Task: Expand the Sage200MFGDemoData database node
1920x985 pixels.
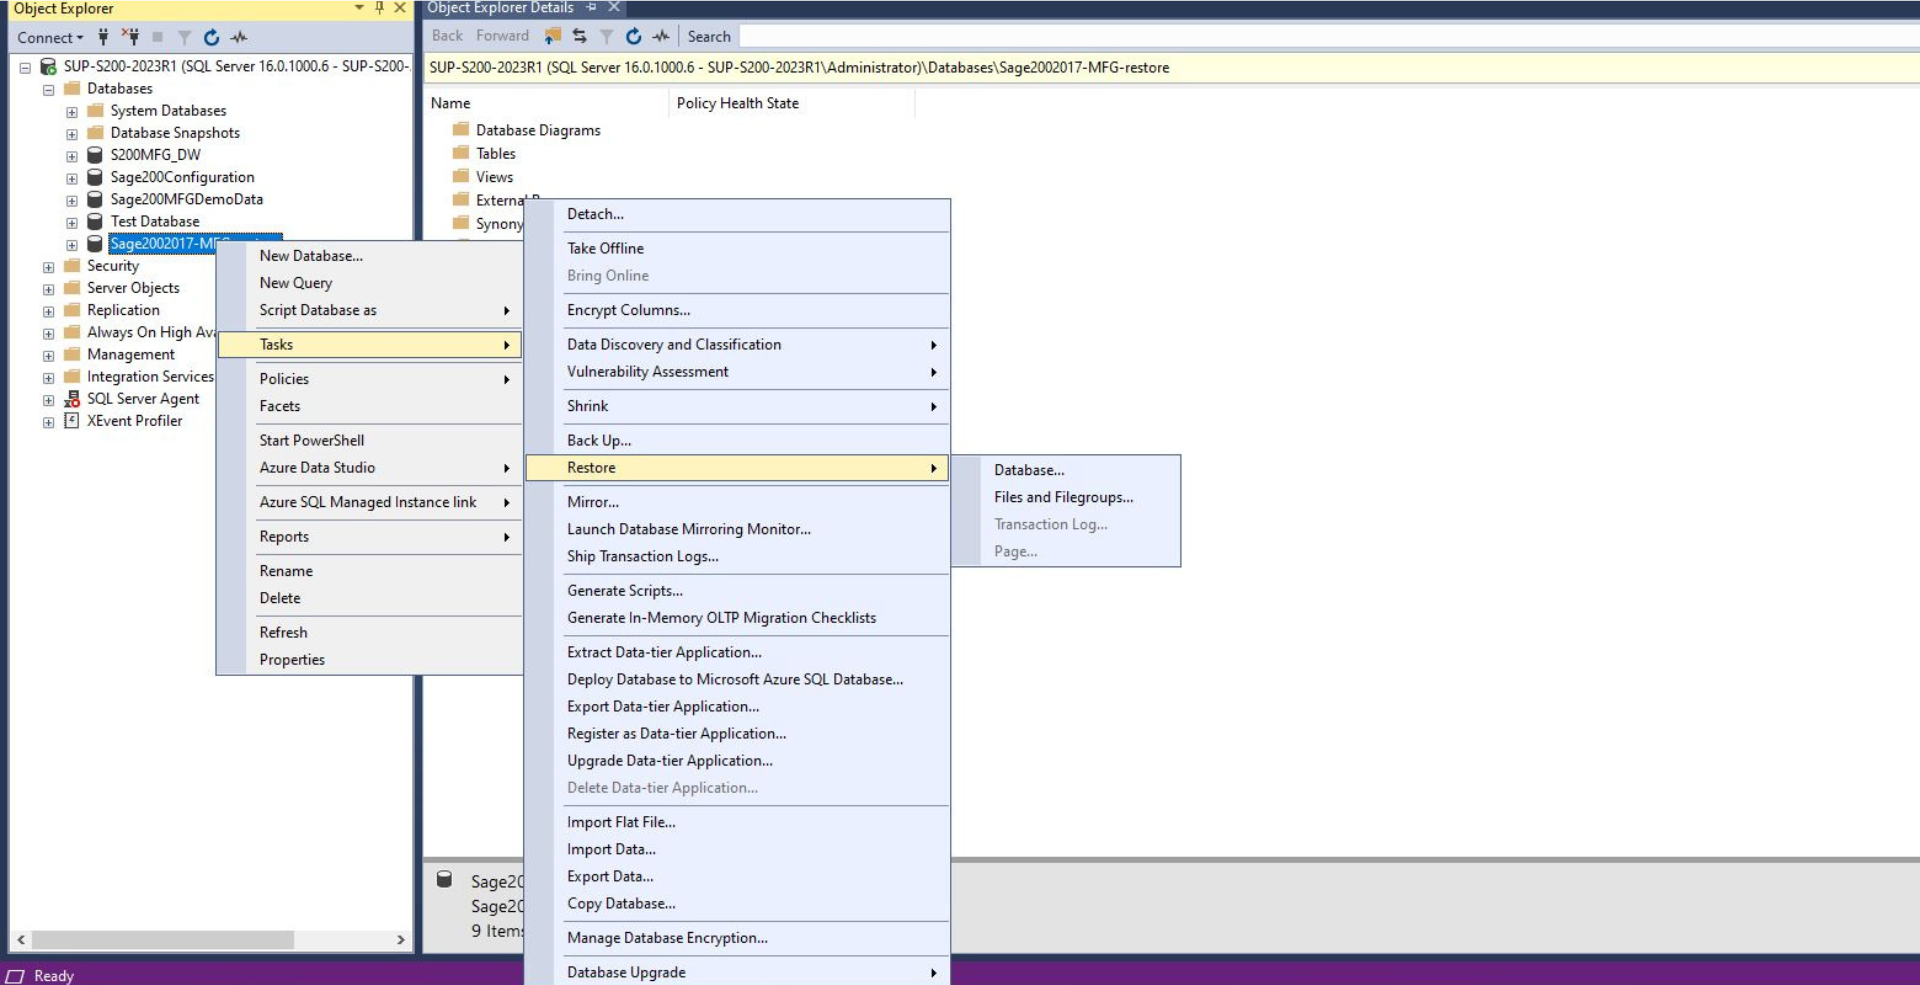Action: point(72,200)
